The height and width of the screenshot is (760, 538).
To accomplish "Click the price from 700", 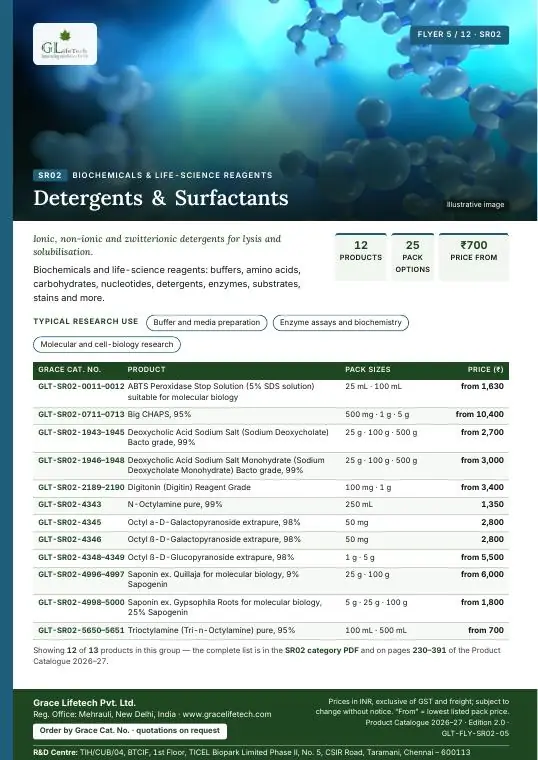I will [486, 631].
